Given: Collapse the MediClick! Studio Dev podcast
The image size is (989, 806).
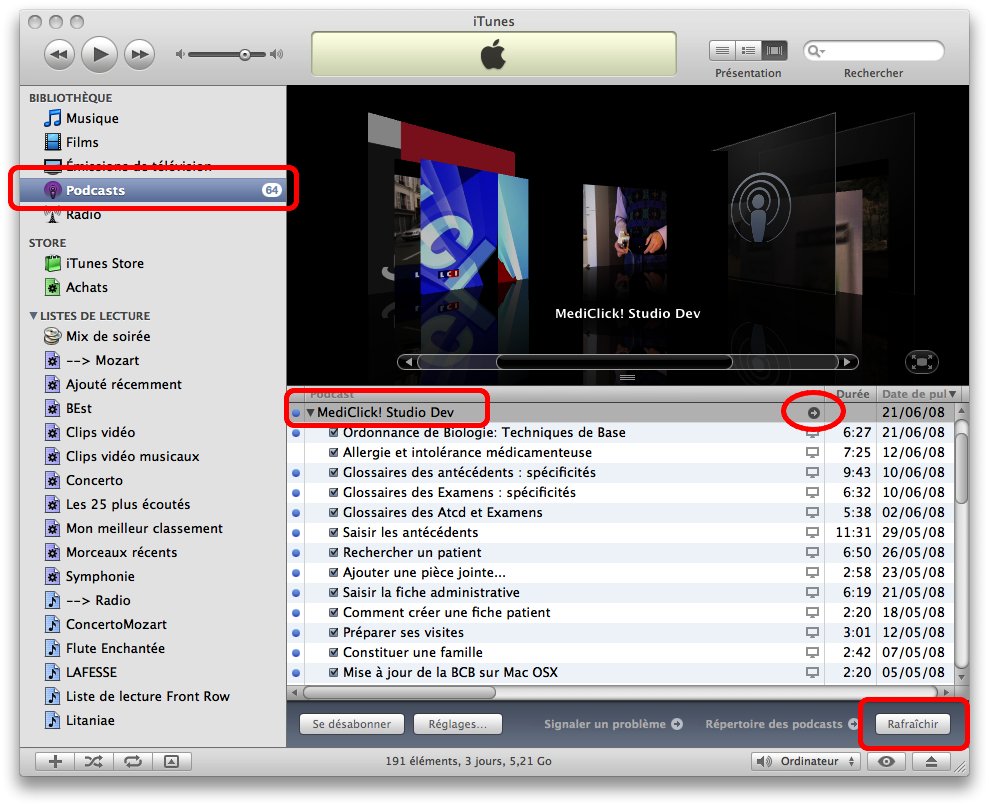Looking at the screenshot, I should pos(310,412).
